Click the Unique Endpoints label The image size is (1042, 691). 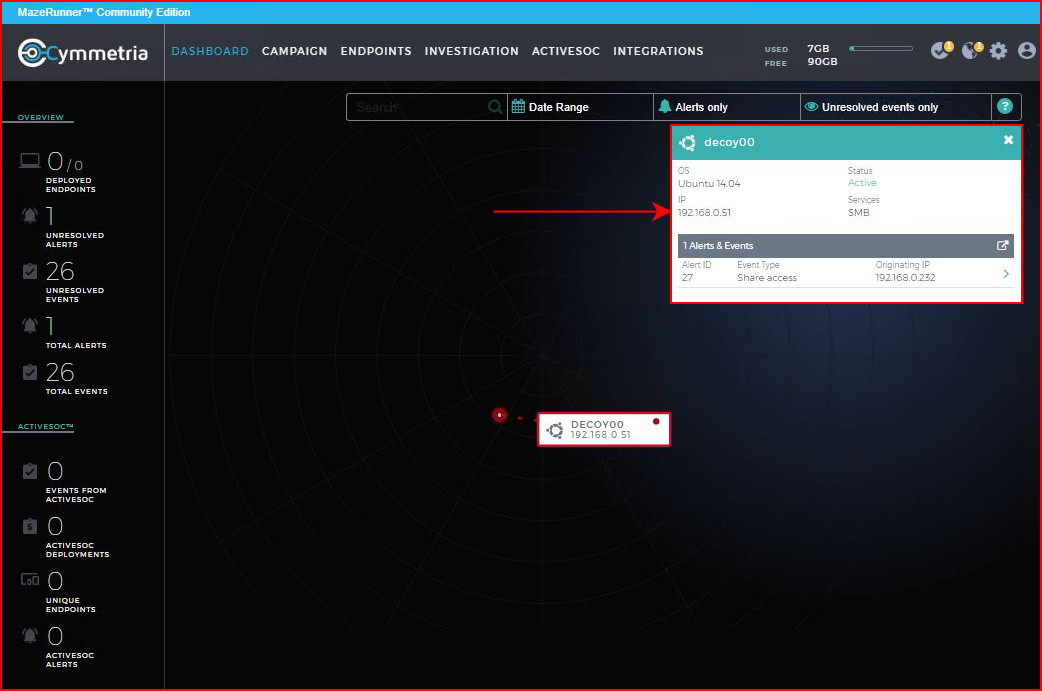[70, 605]
